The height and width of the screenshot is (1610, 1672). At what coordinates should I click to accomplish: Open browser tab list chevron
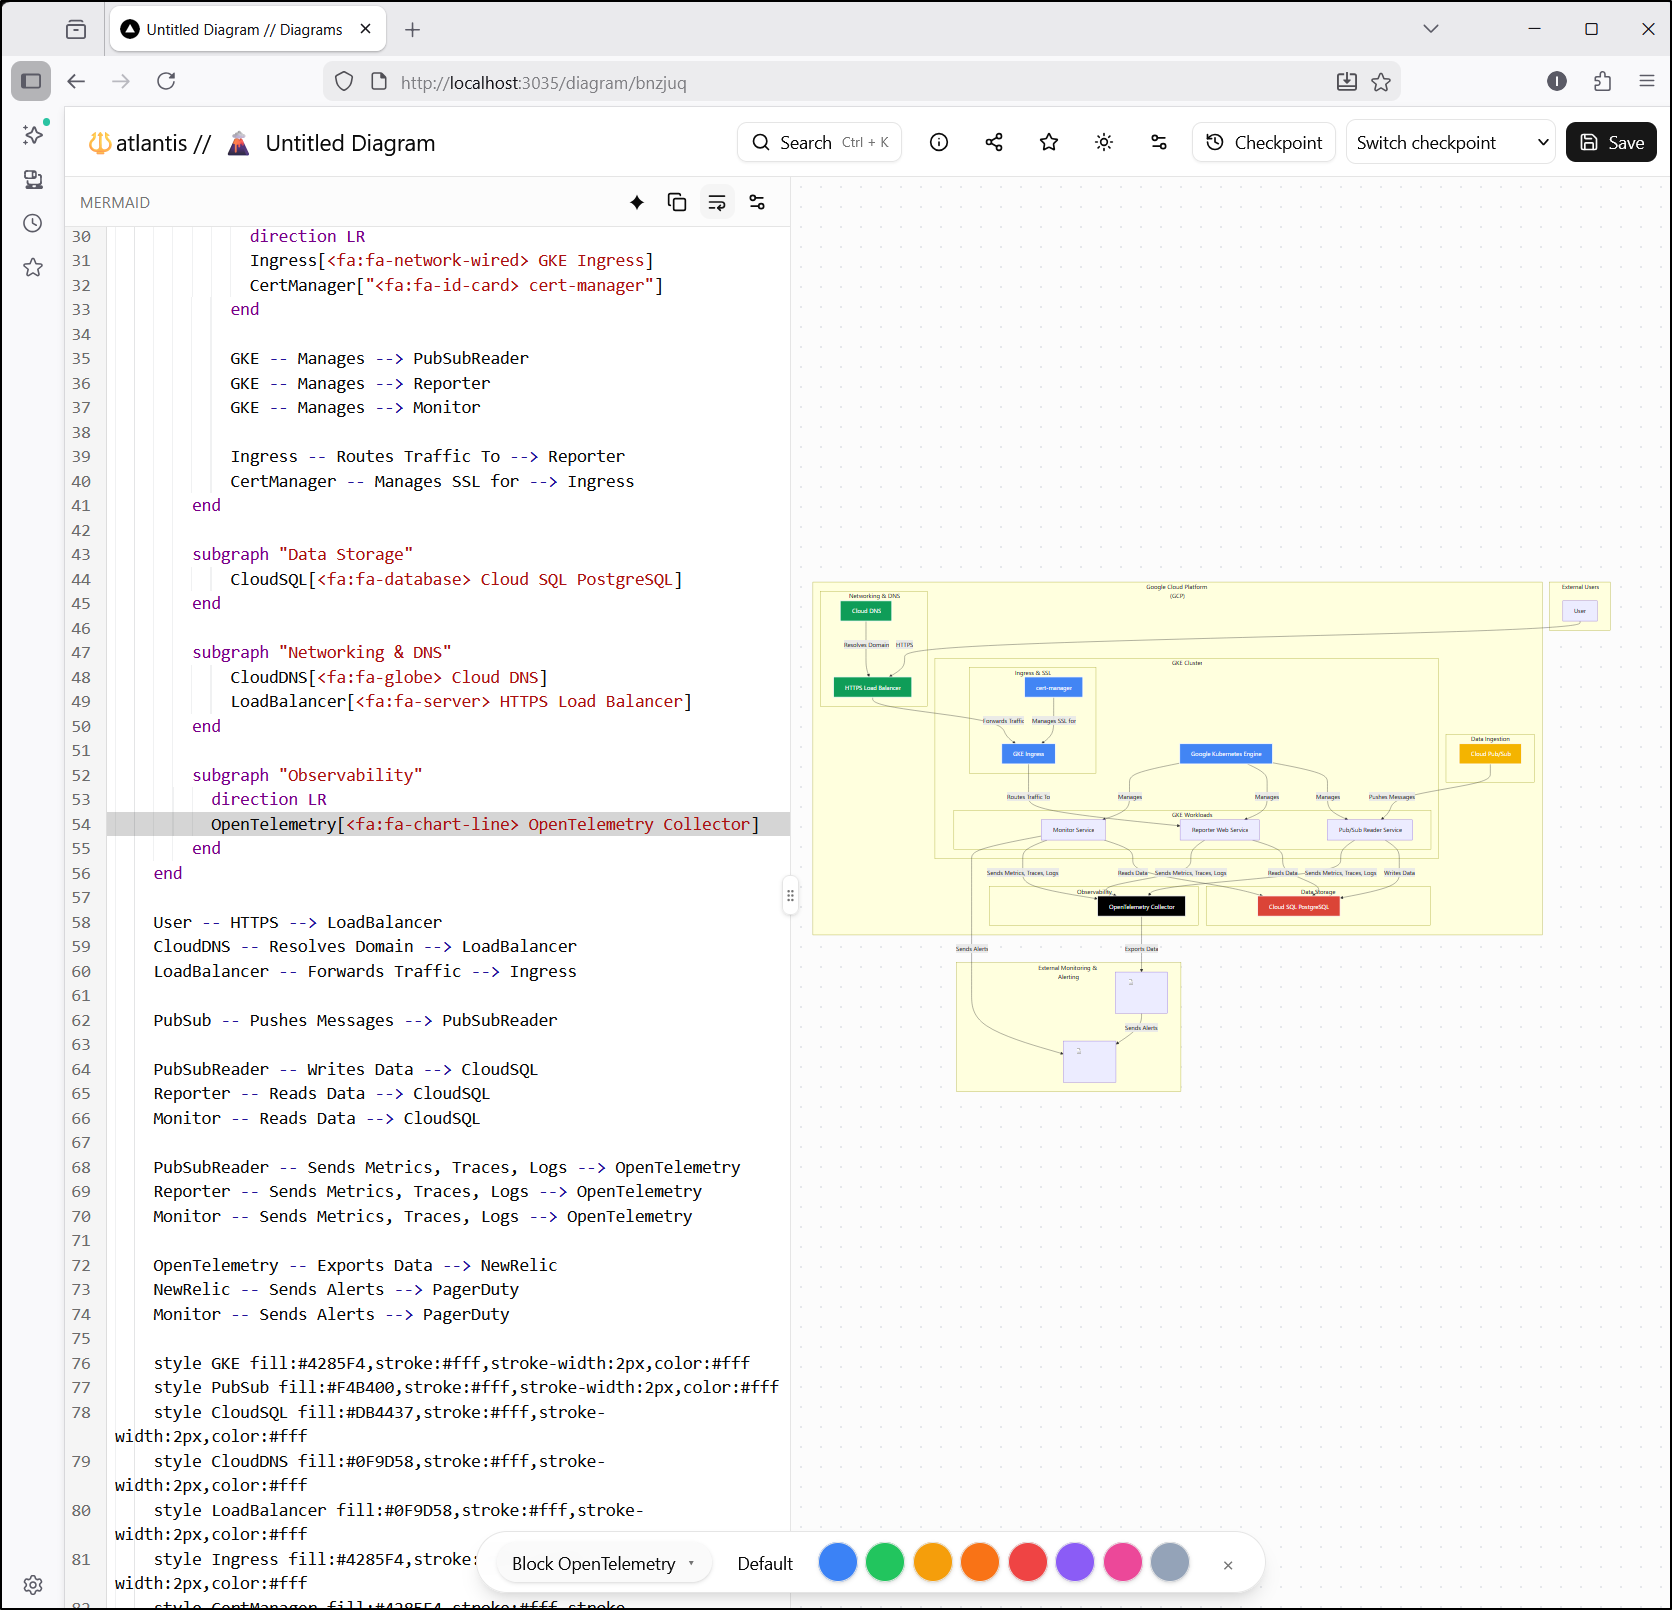tap(1431, 29)
